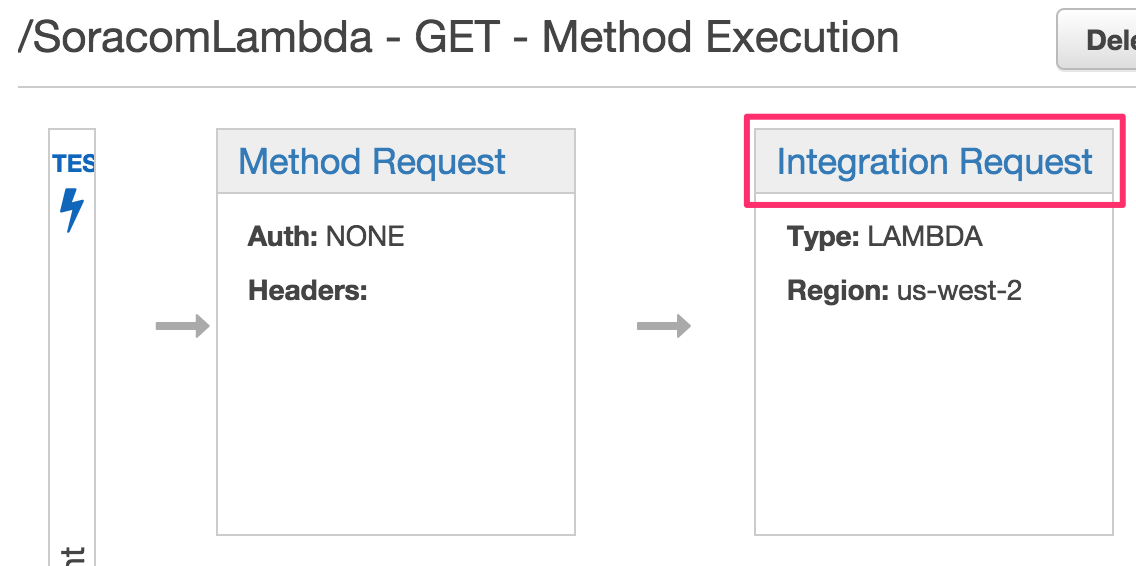Select the NONE auth value
Viewport: 1136px width, 566px height.
[x=365, y=237]
